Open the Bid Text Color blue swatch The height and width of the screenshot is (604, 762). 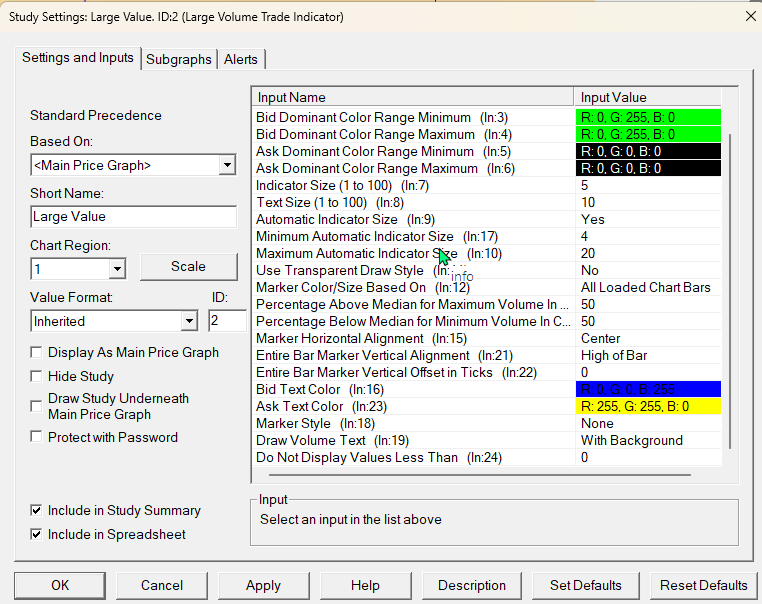(648, 389)
